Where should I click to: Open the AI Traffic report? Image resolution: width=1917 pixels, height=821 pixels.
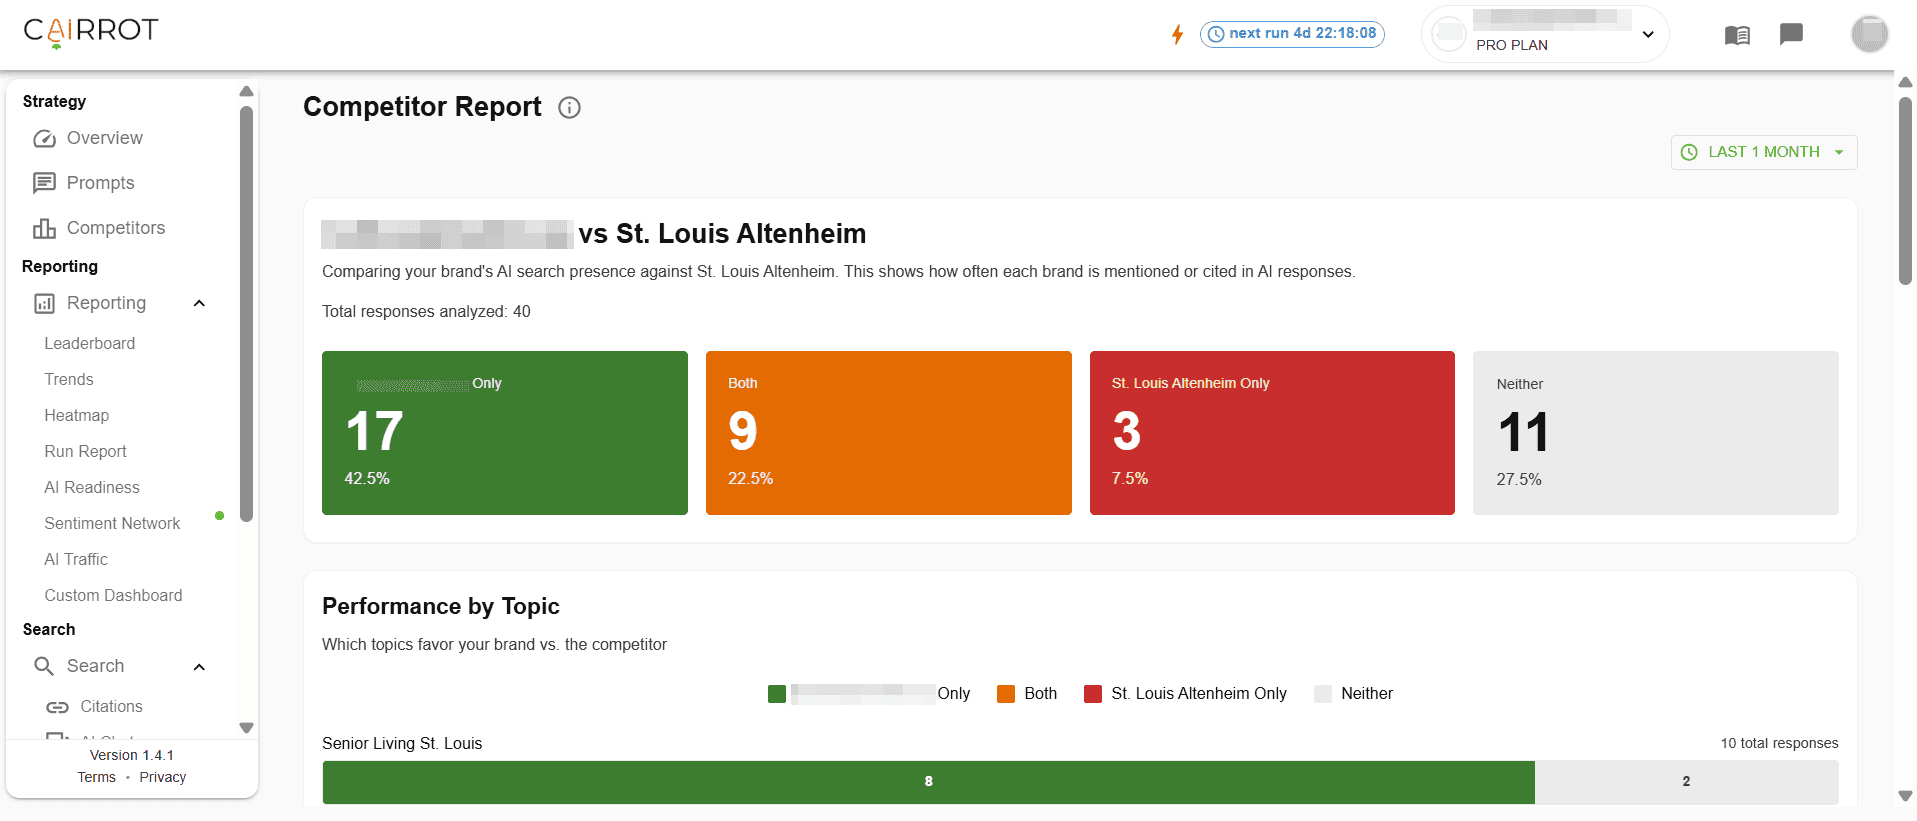(76, 559)
